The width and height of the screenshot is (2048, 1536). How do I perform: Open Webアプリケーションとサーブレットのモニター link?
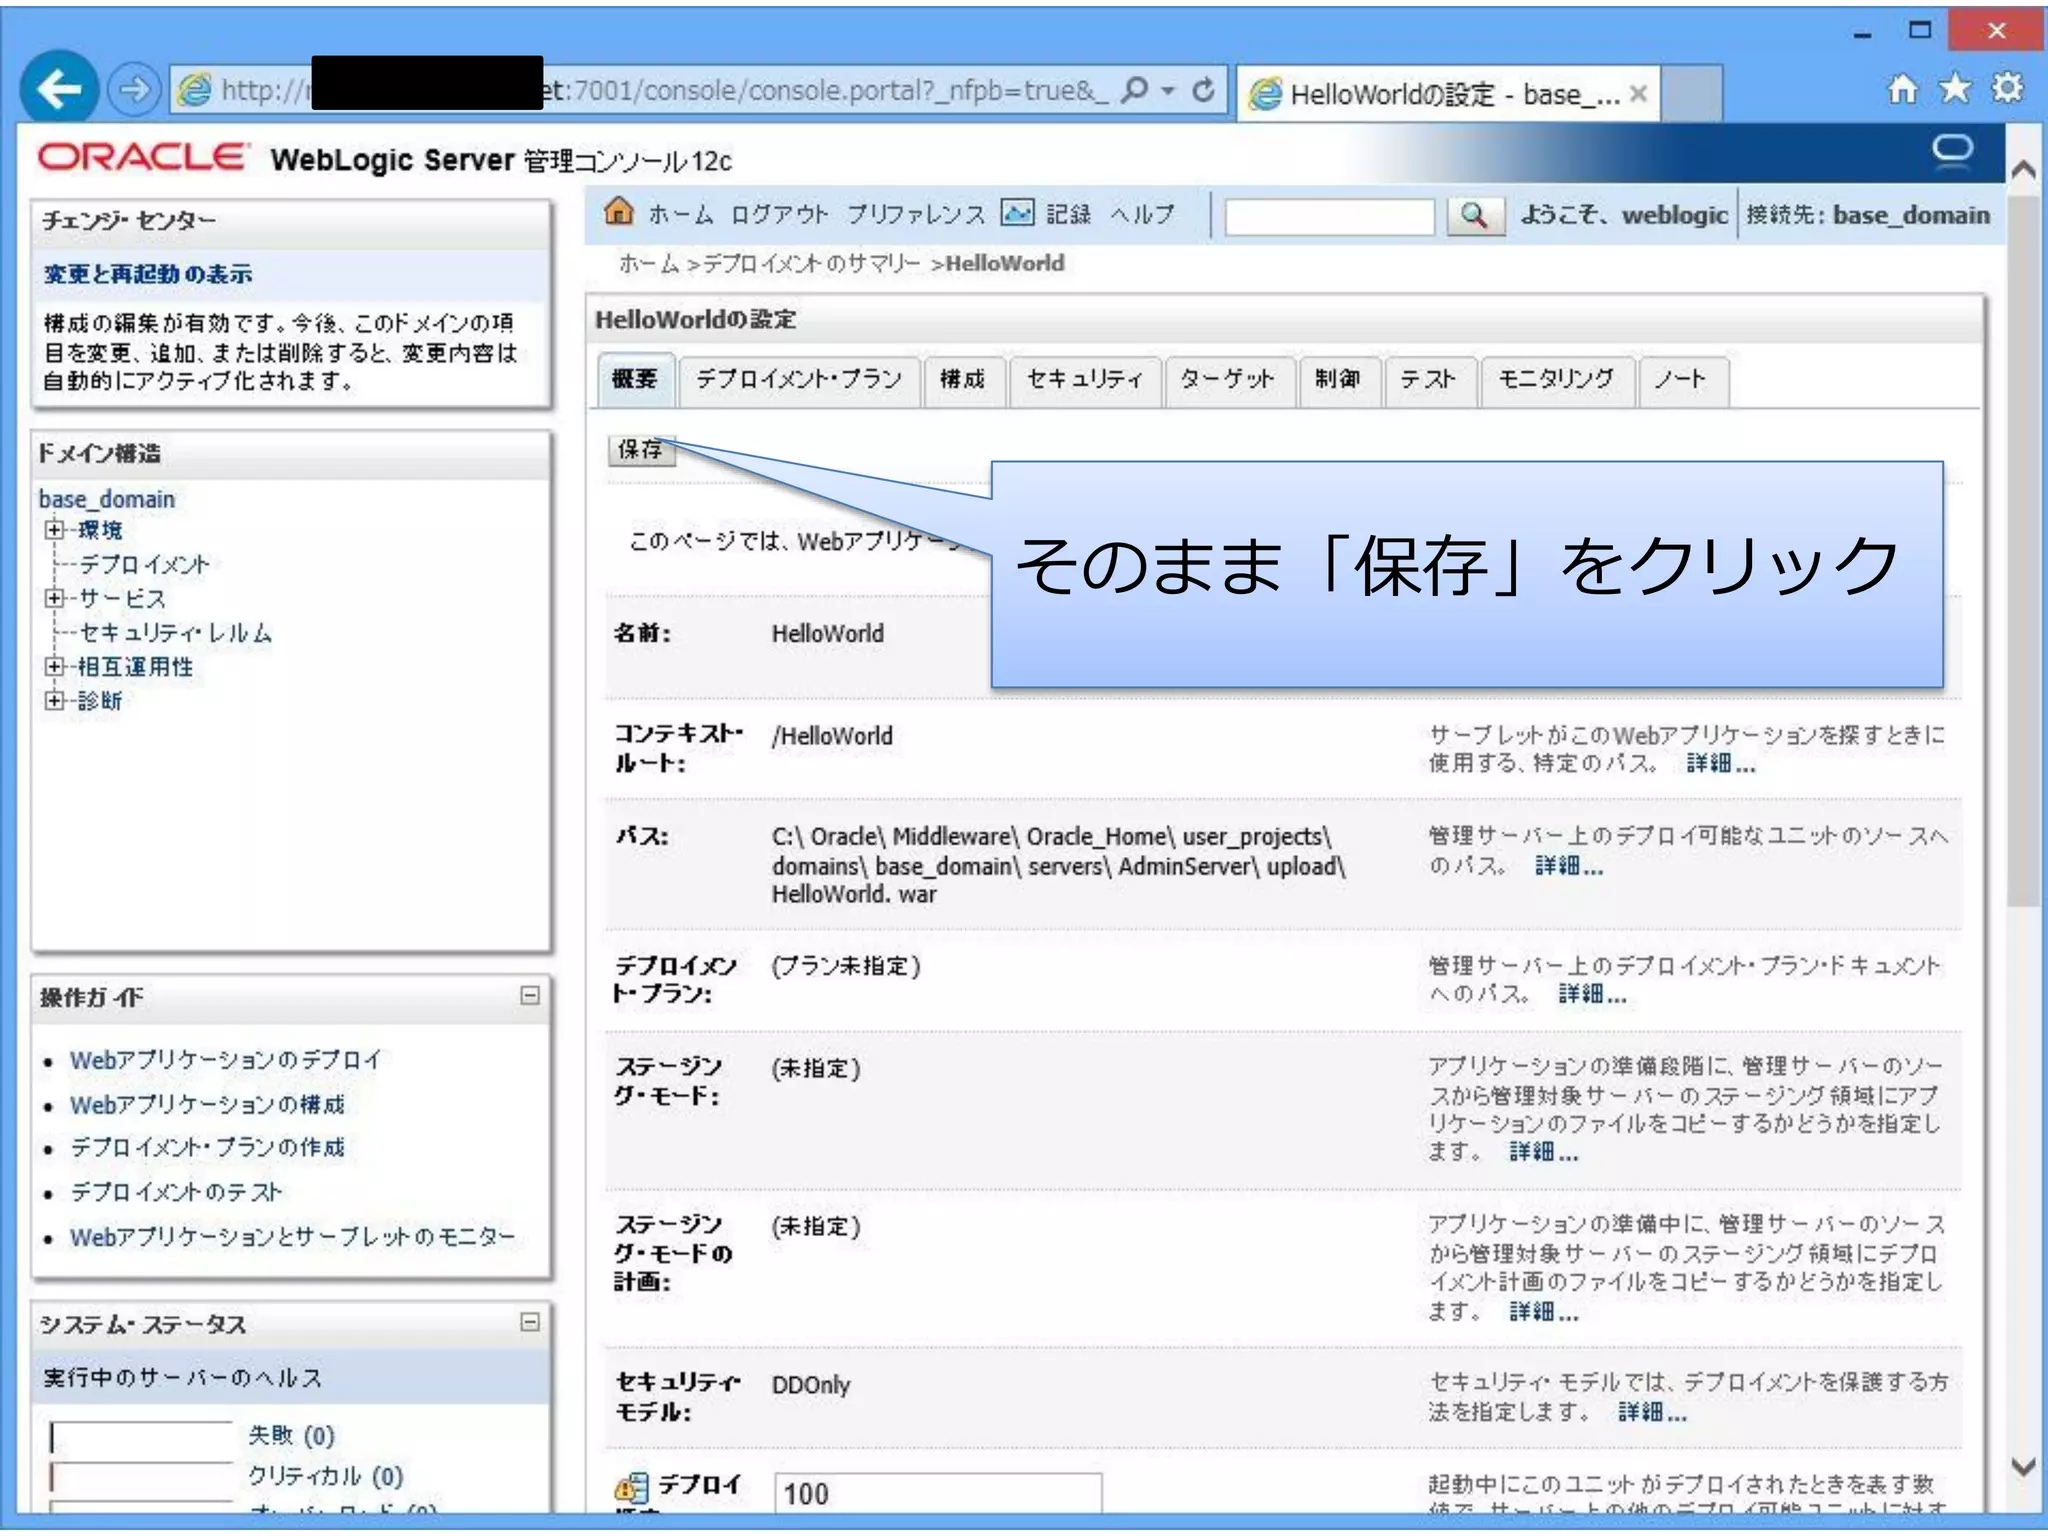(293, 1237)
